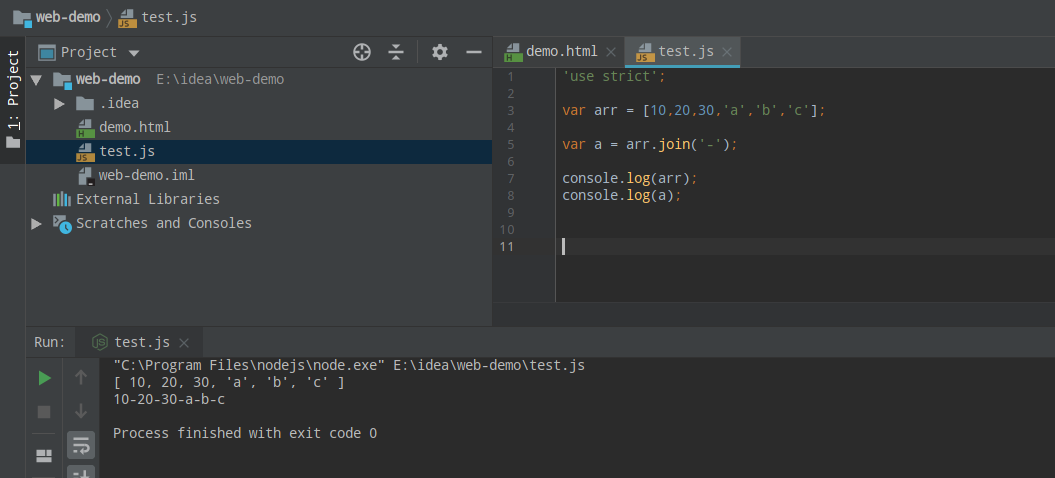The width and height of the screenshot is (1055, 478).
Task: Click the node.exe command line output
Action: point(349,366)
